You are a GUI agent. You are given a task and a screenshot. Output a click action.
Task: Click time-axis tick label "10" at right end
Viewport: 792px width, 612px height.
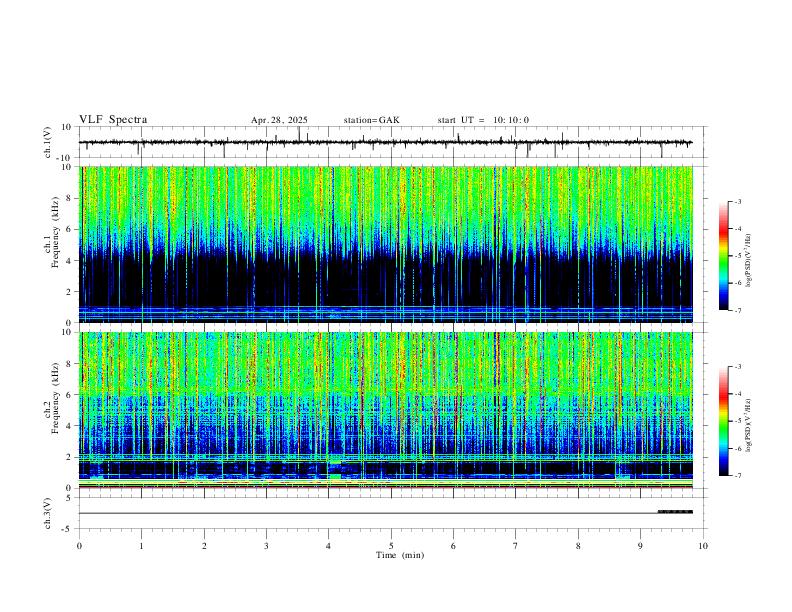click(703, 546)
